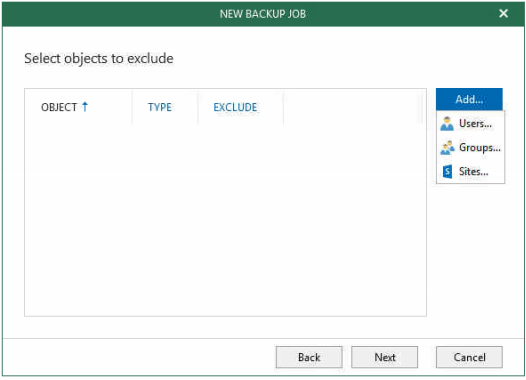Close the New Backup Job dialog
The height and width of the screenshot is (380, 526).
coord(503,13)
